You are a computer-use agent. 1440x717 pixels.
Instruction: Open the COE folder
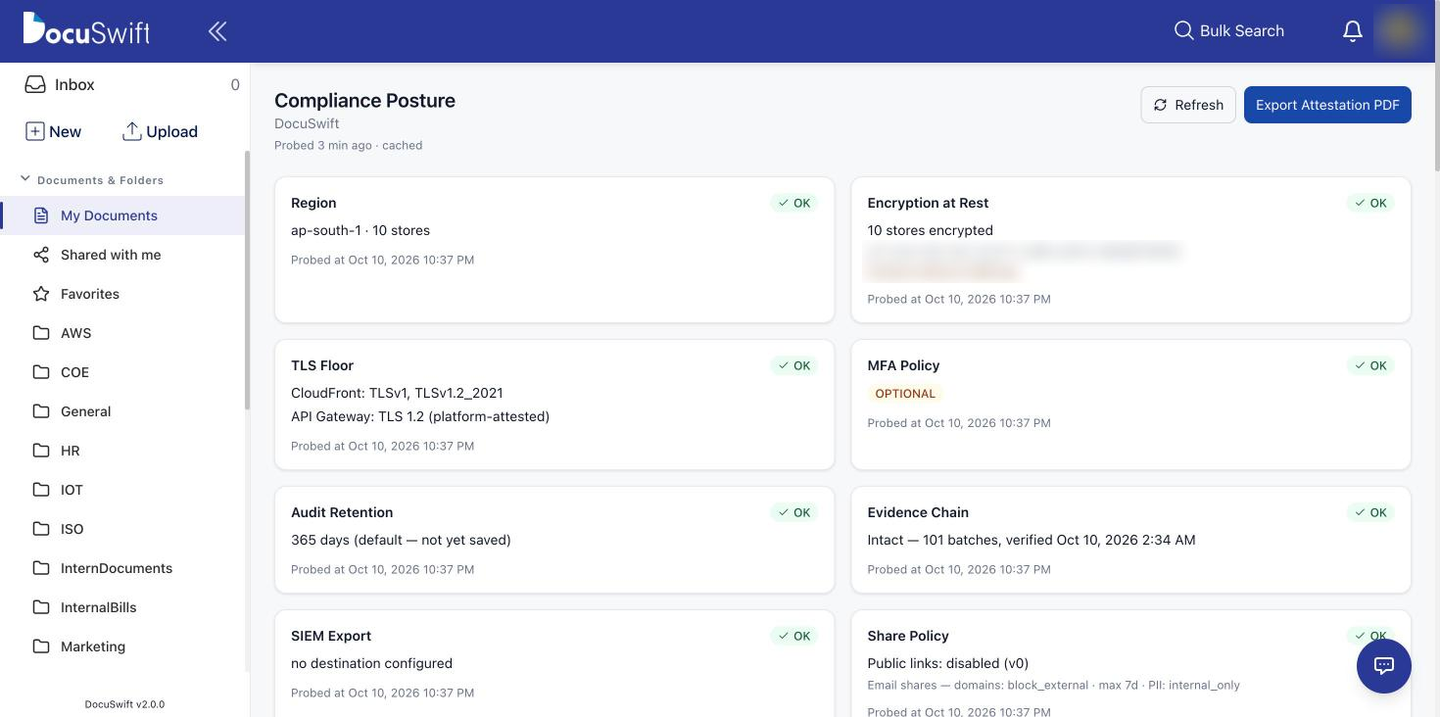(123, 372)
